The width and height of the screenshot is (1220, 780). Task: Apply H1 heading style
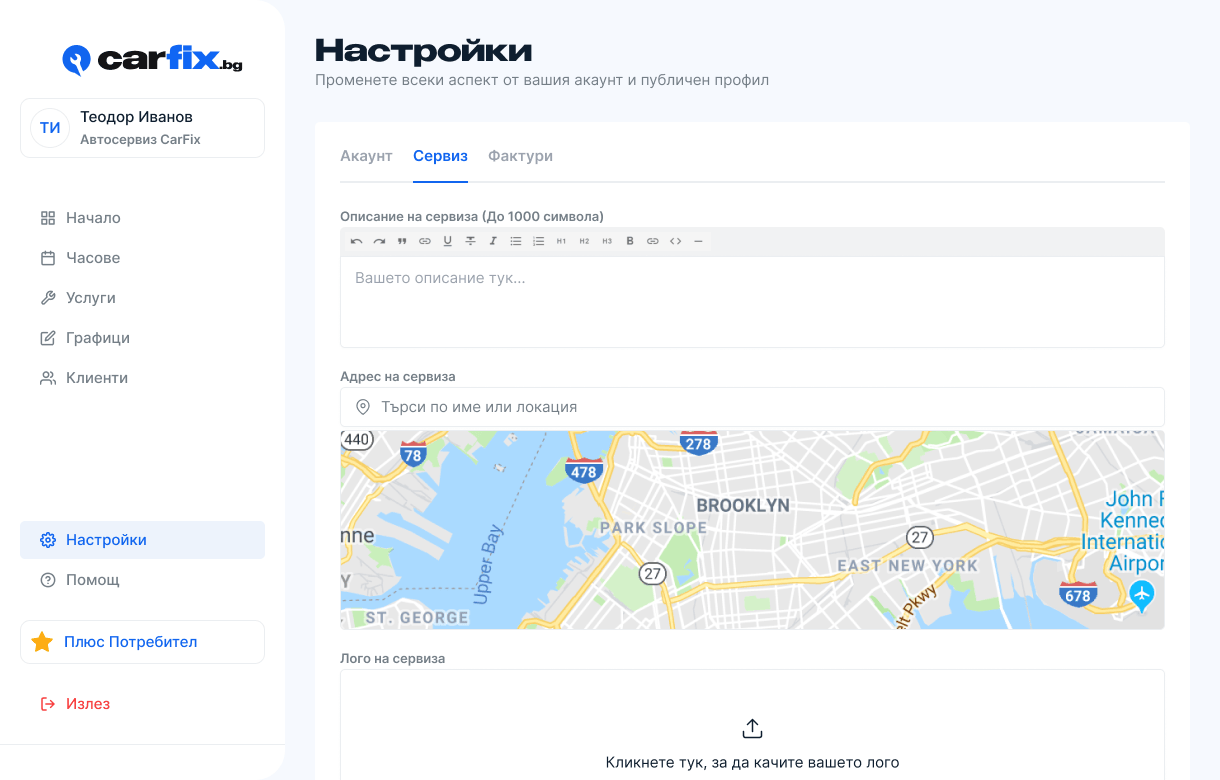pos(561,241)
